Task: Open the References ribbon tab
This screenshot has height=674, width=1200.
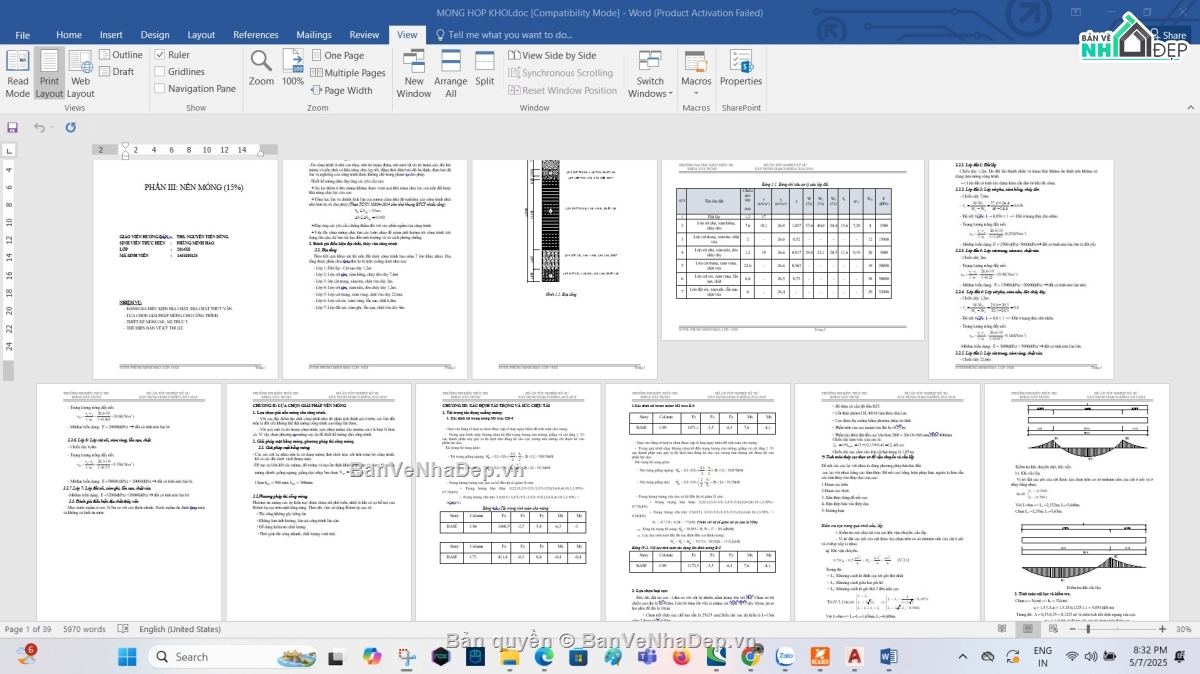Action: click(x=256, y=35)
